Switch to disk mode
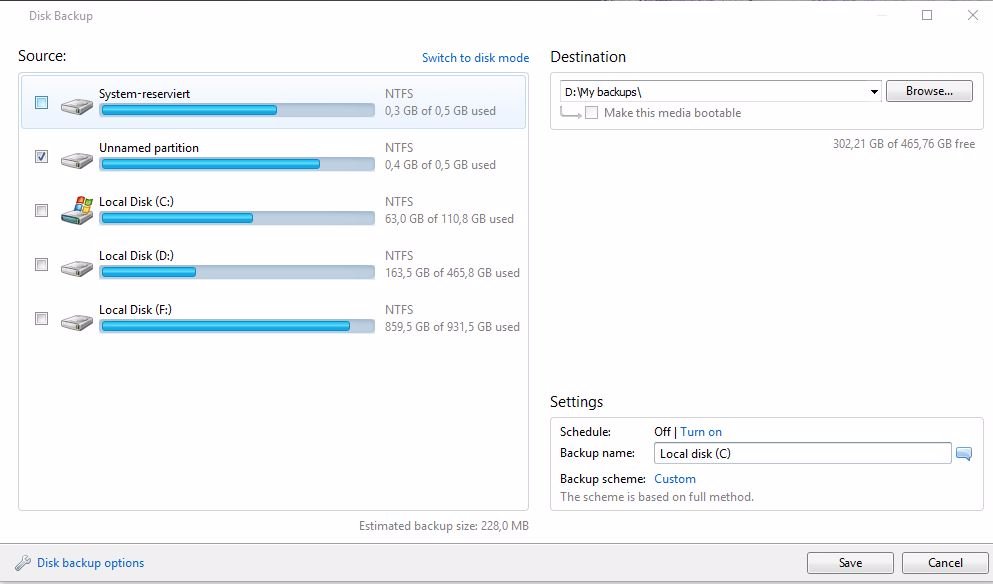Viewport: 993px width, 584px height. tap(476, 58)
